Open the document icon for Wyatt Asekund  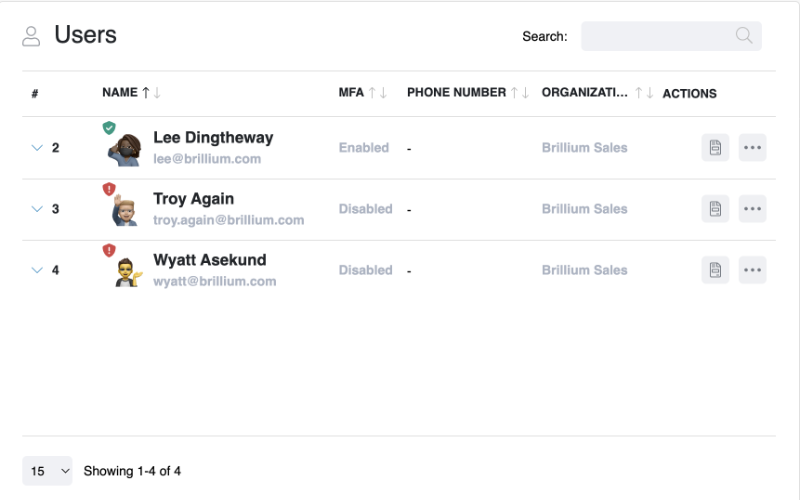click(715, 270)
